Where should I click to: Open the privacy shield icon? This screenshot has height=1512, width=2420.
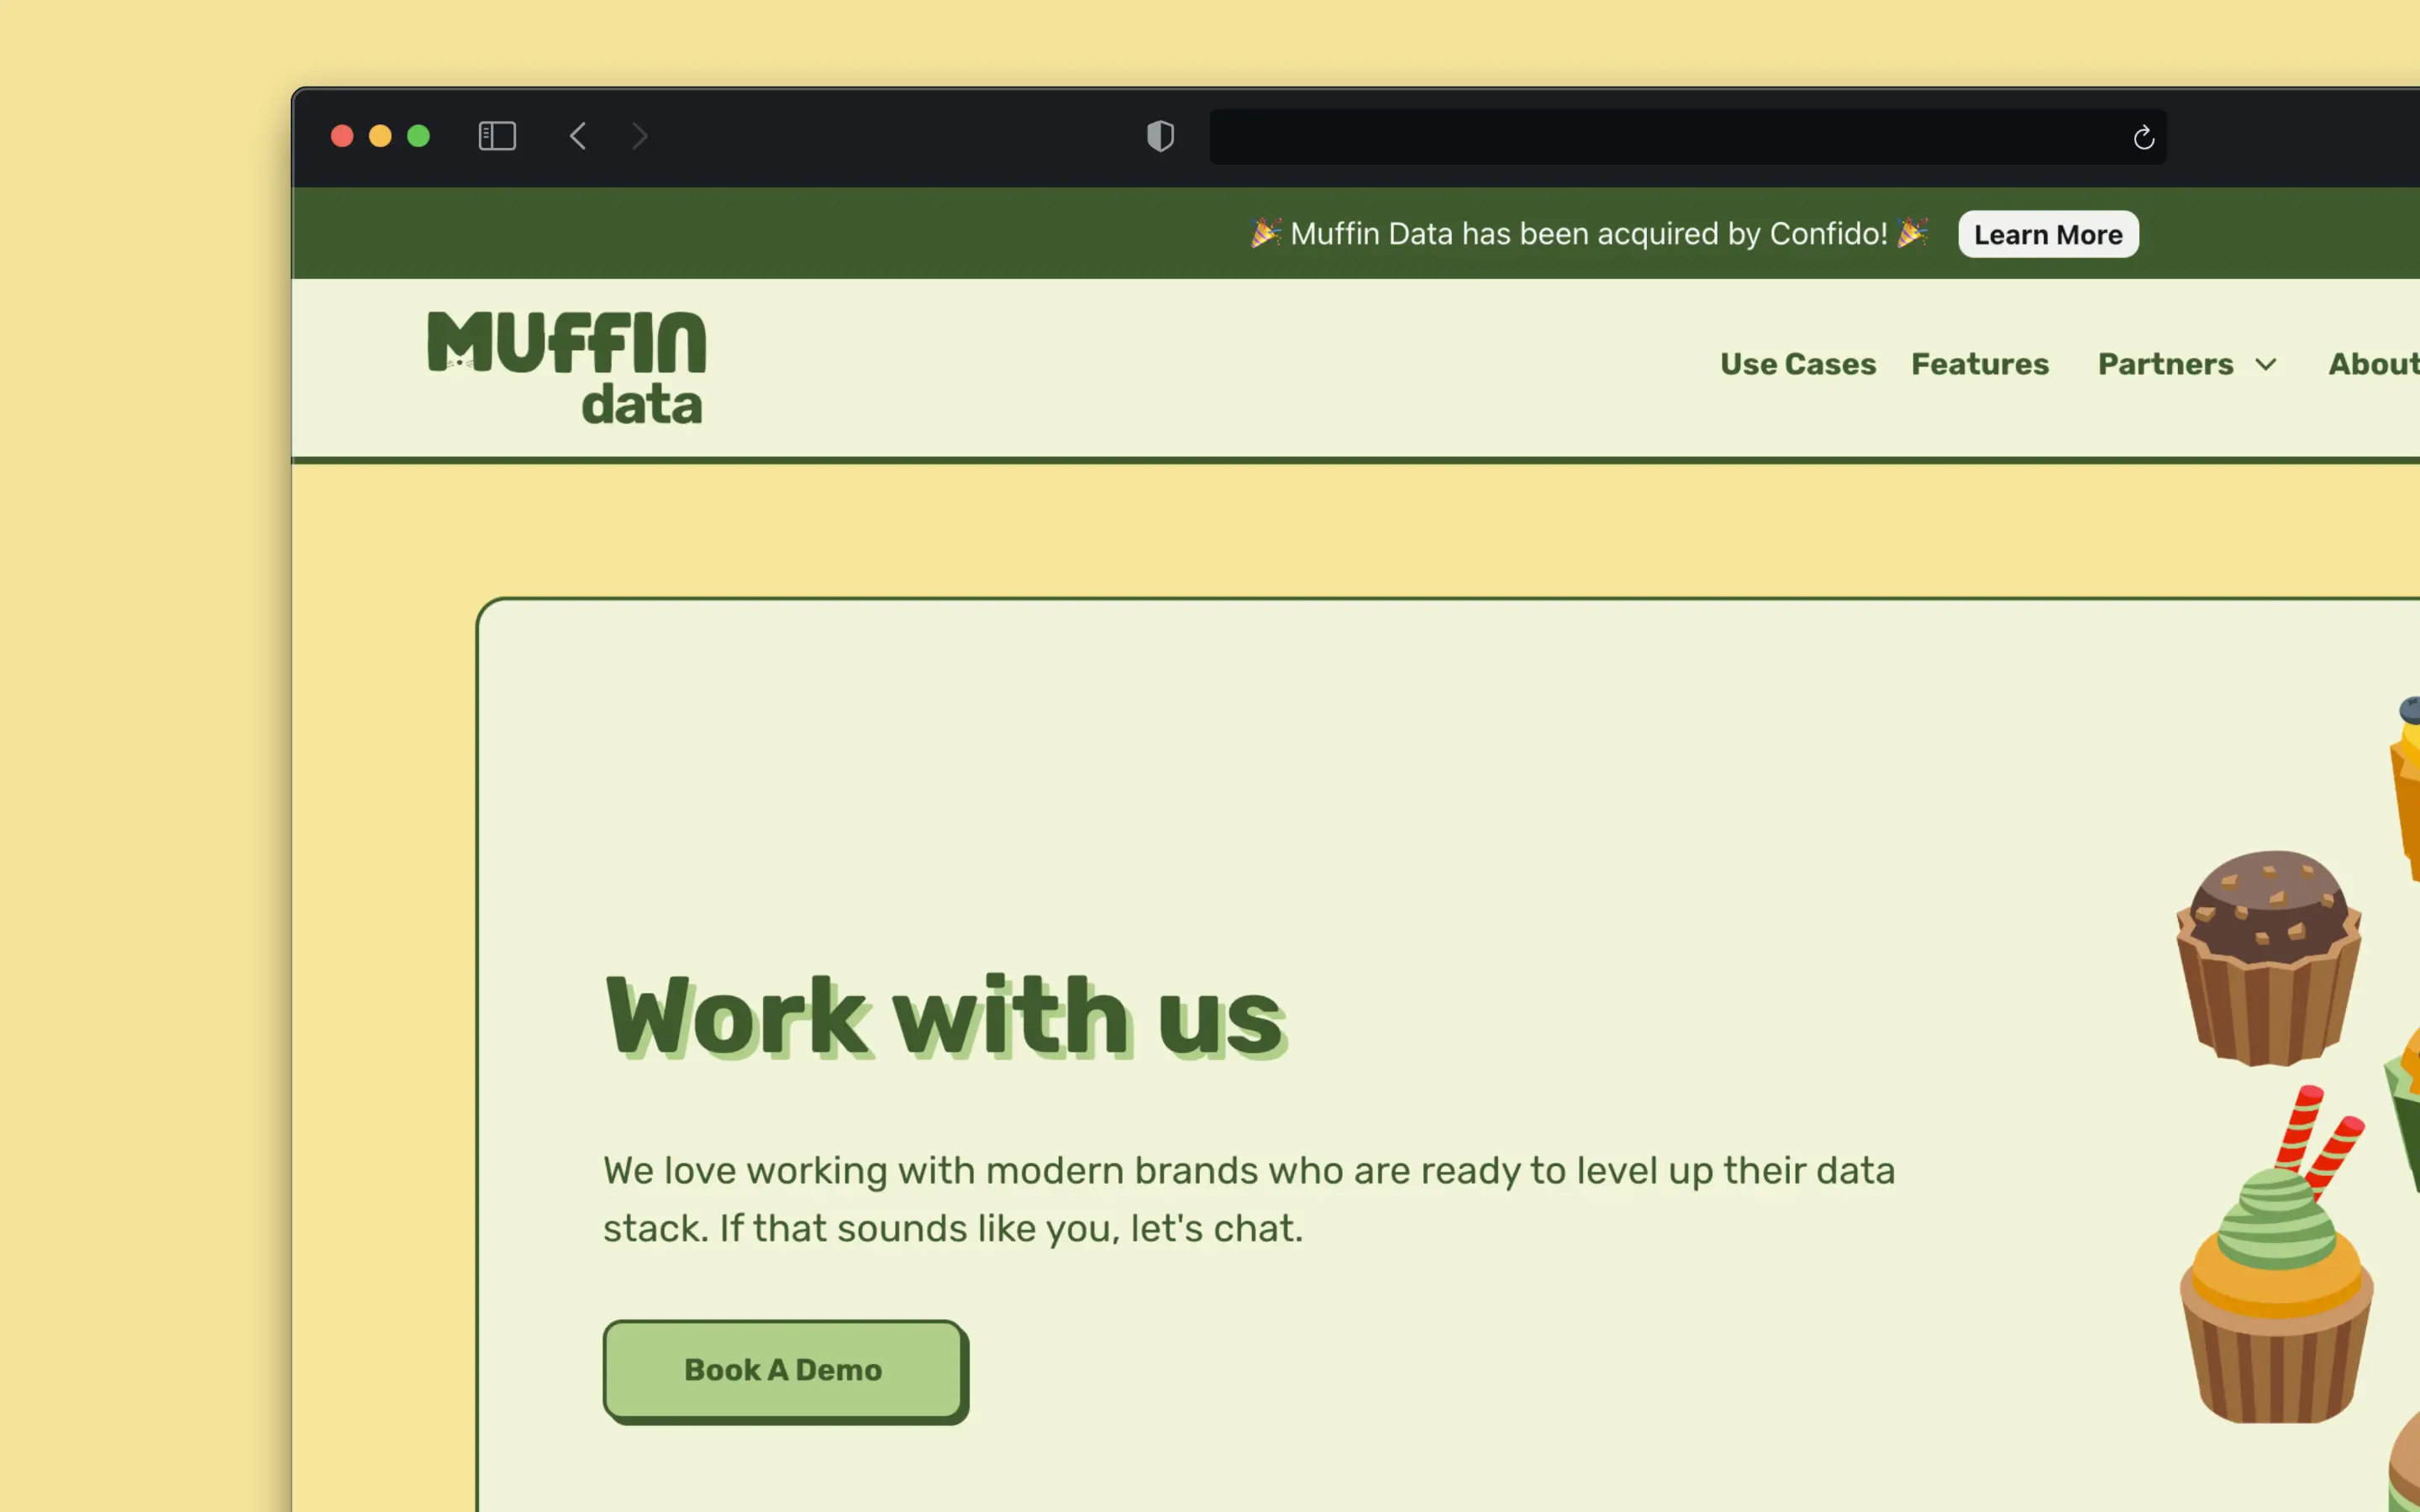1160,136
